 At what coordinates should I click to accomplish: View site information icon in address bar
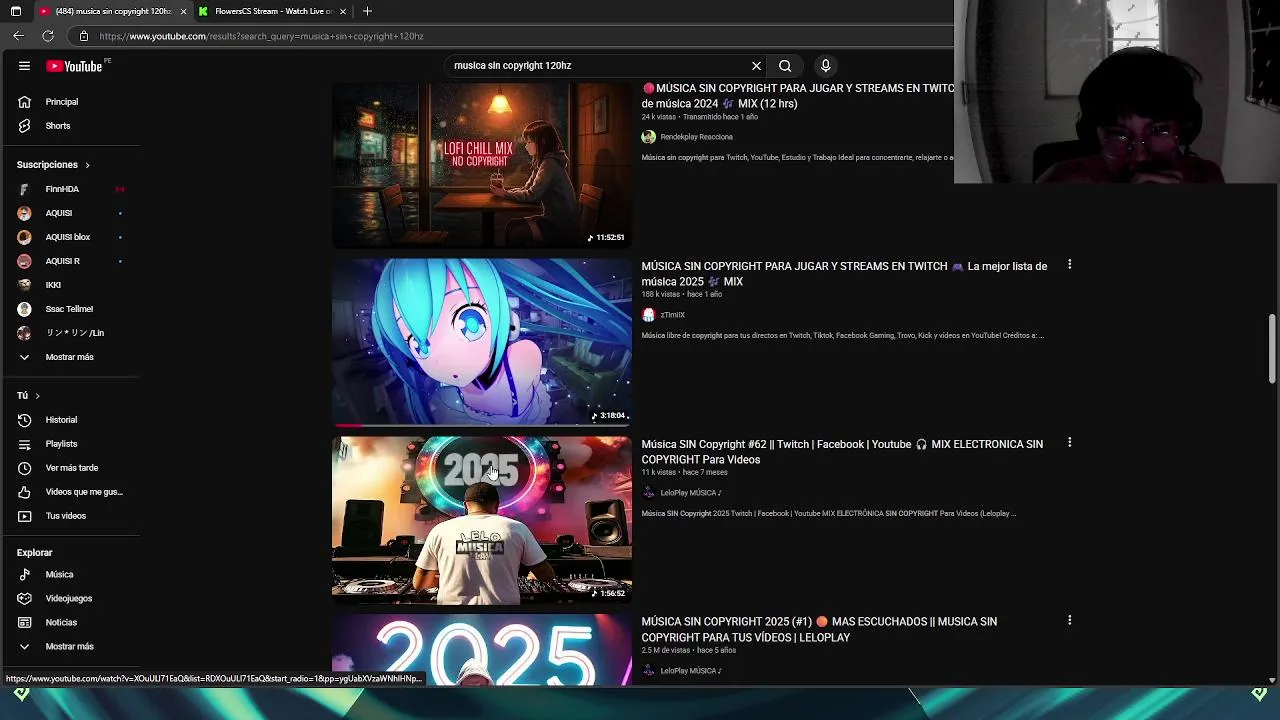(x=84, y=36)
